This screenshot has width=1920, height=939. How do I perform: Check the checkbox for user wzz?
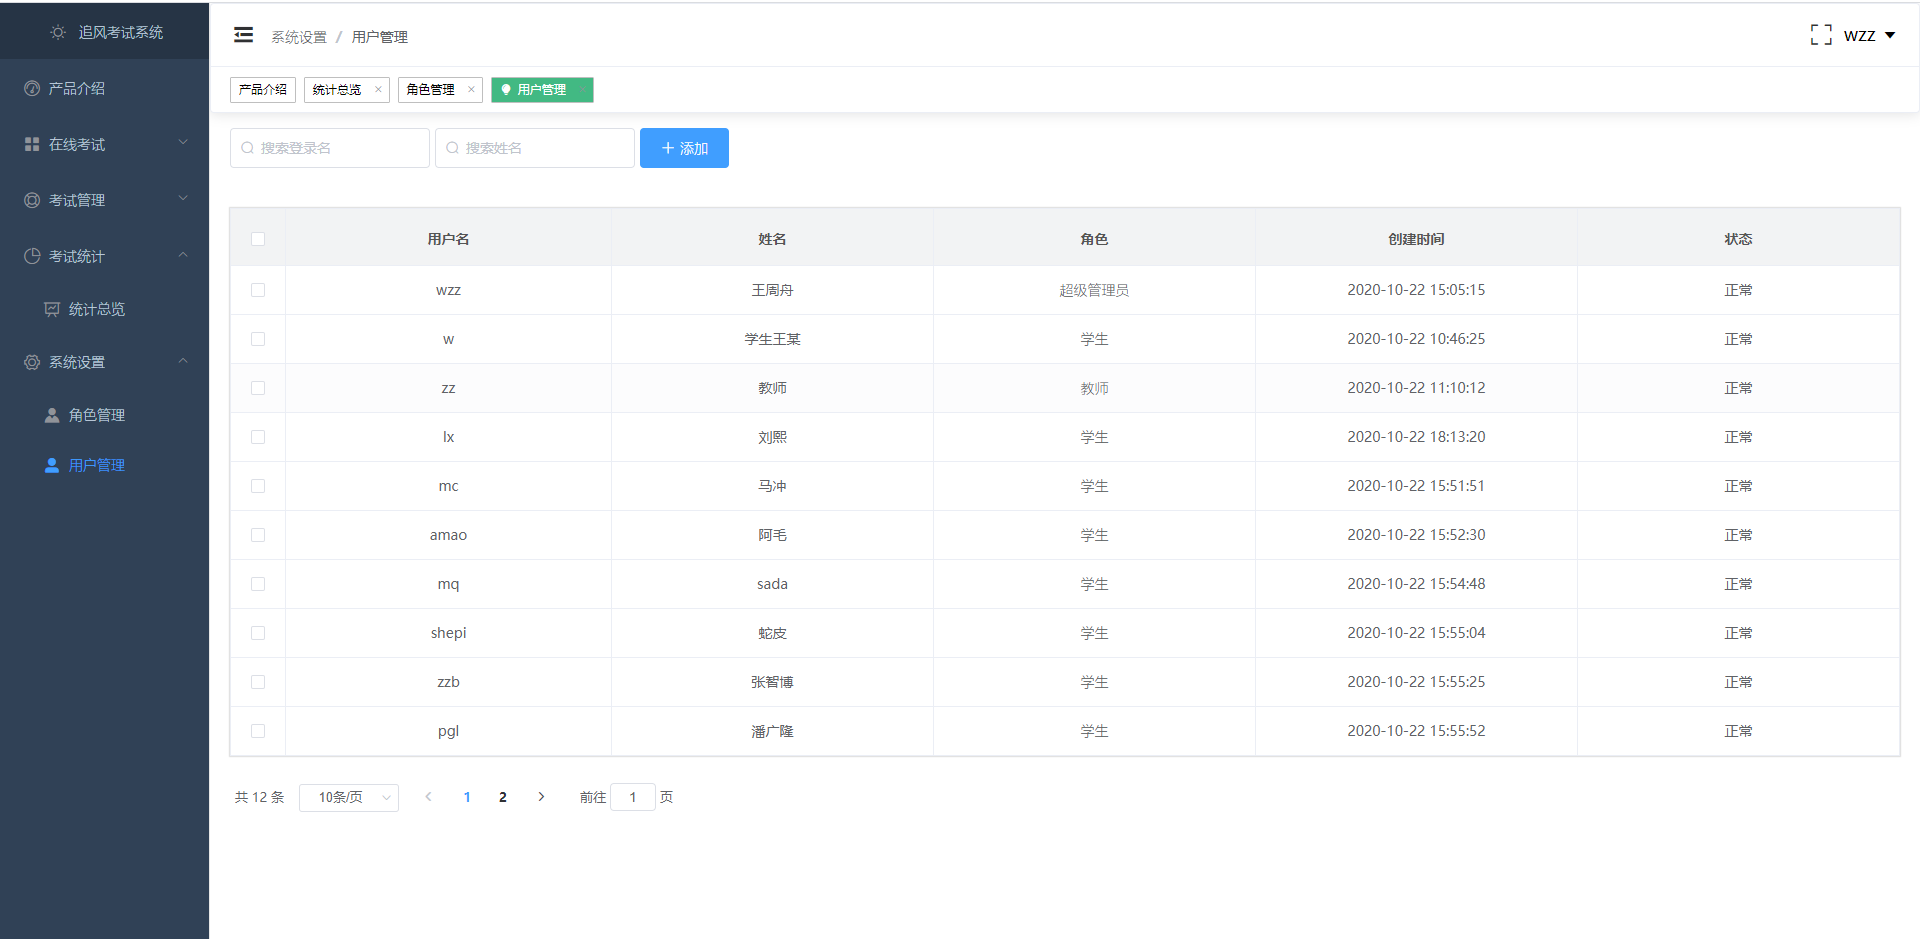click(x=258, y=290)
